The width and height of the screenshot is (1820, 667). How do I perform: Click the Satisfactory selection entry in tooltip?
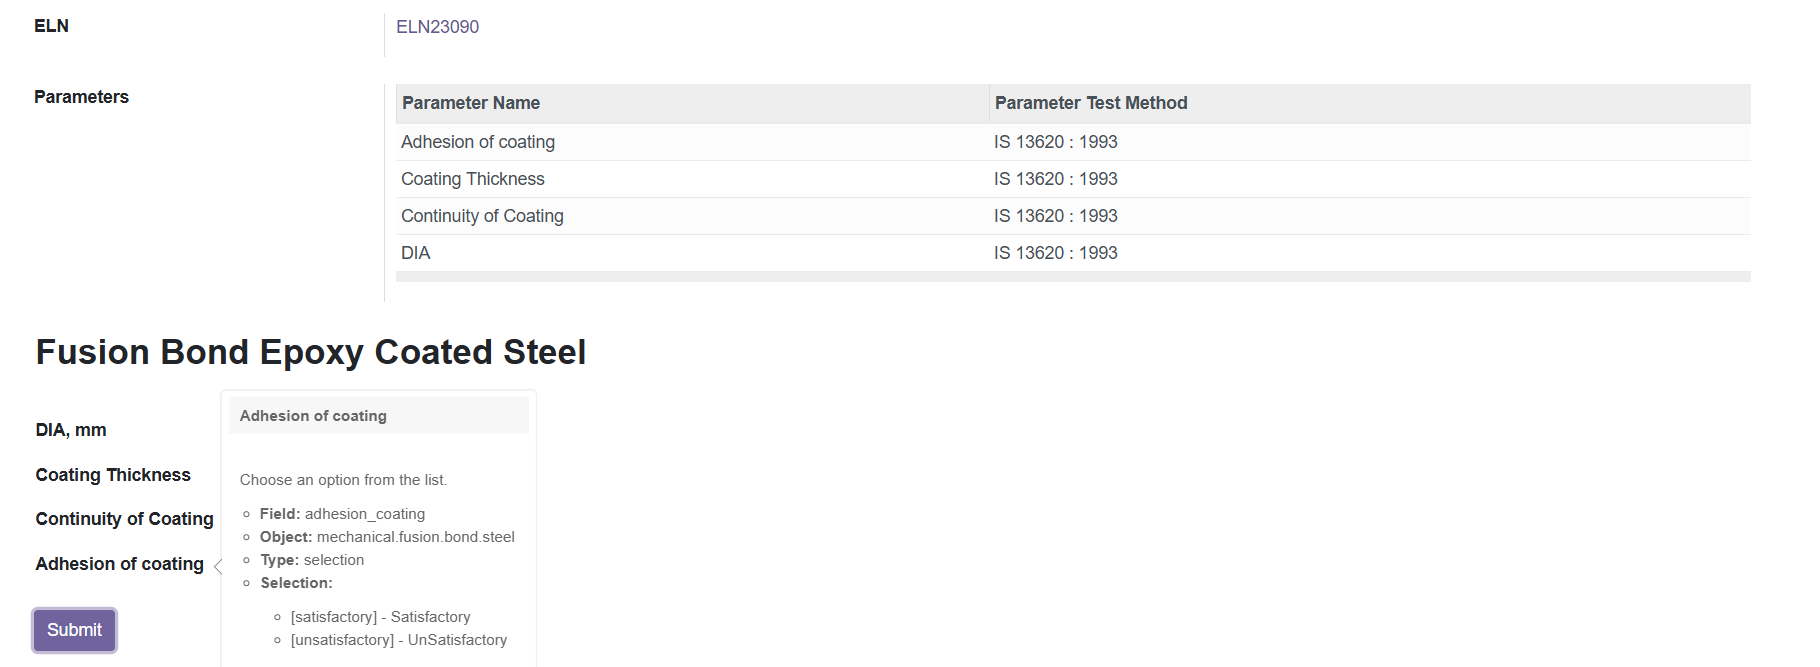[380, 617]
